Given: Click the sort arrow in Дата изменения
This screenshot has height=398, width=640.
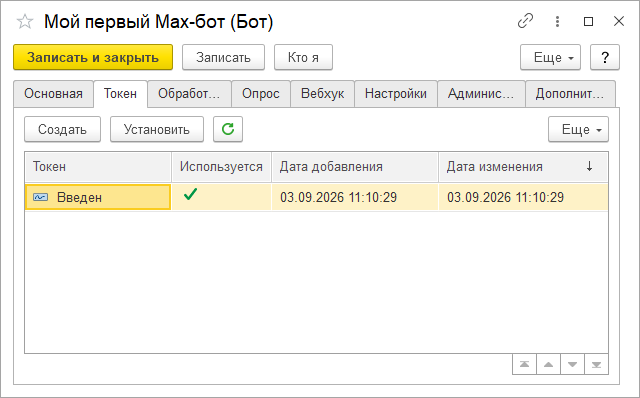Looking at the screenshot, I should [589, 166].
